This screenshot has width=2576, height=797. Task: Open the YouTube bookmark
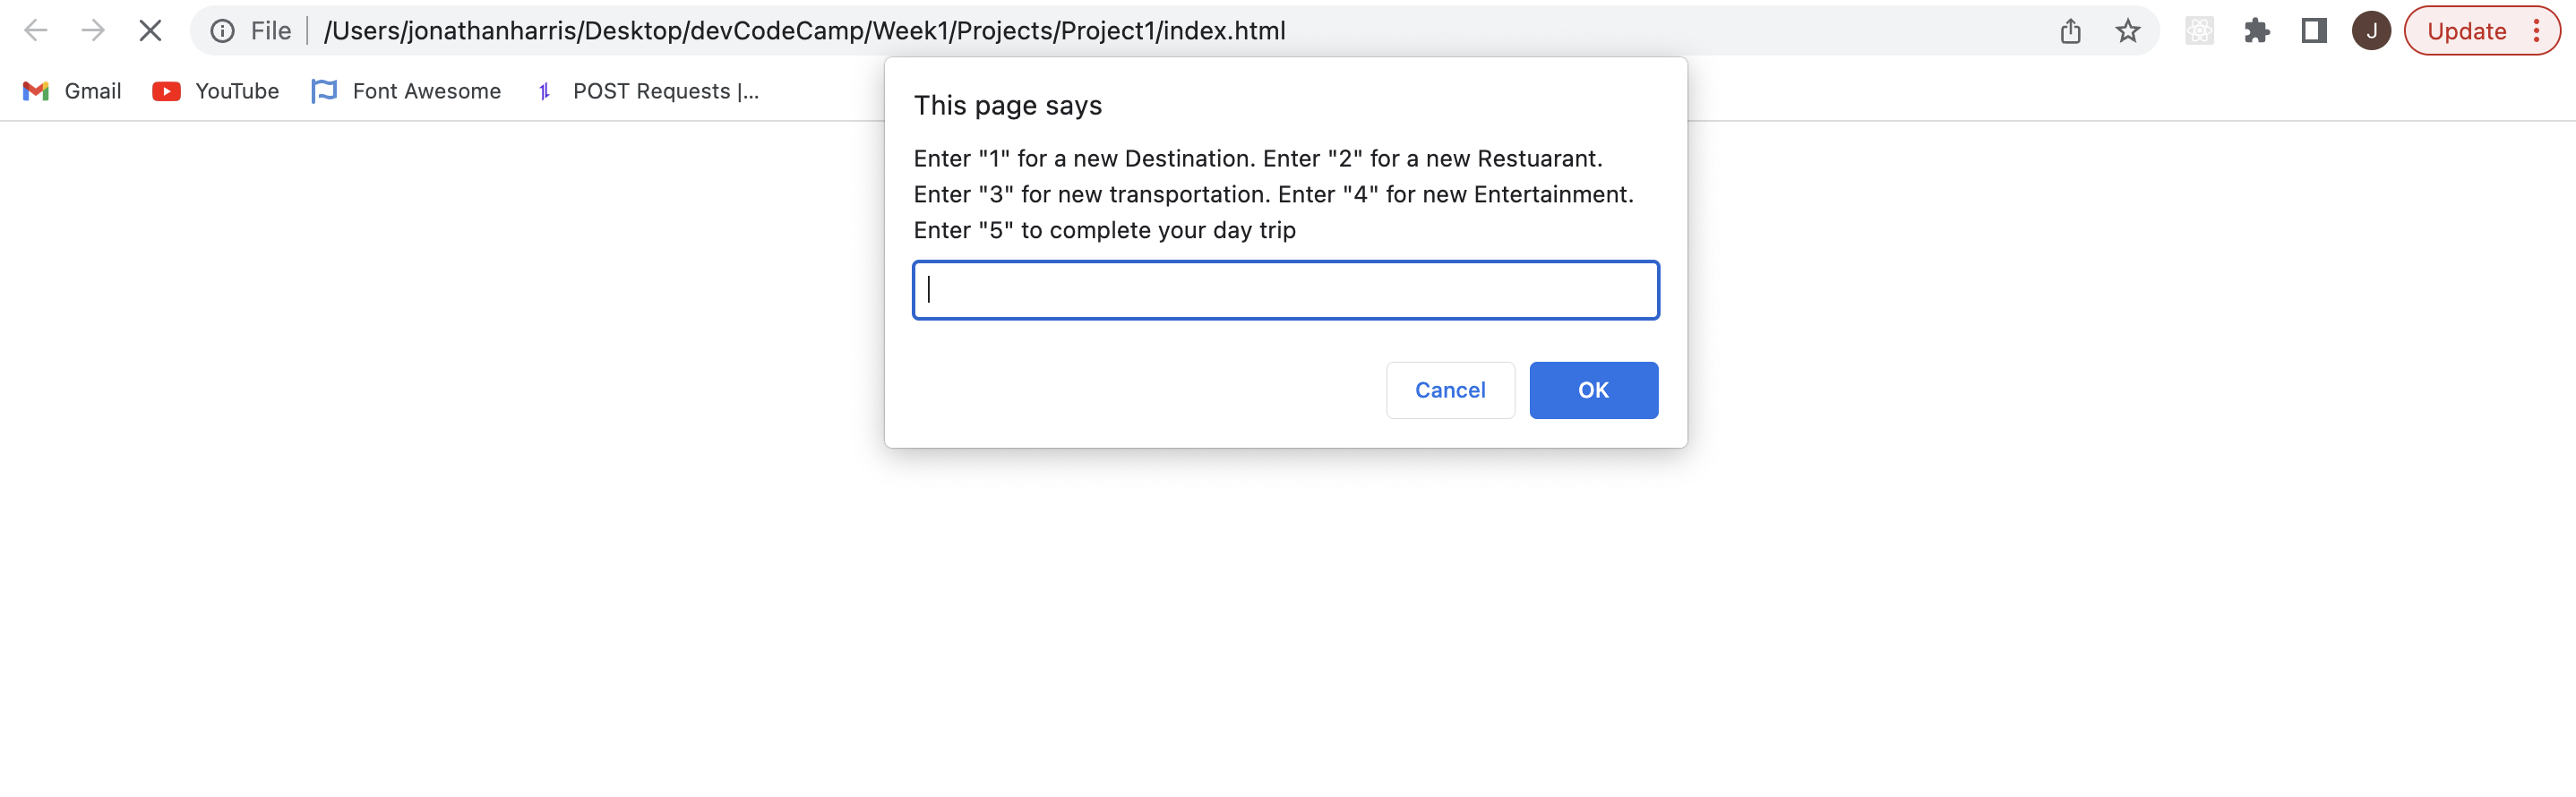coord(216,91)
